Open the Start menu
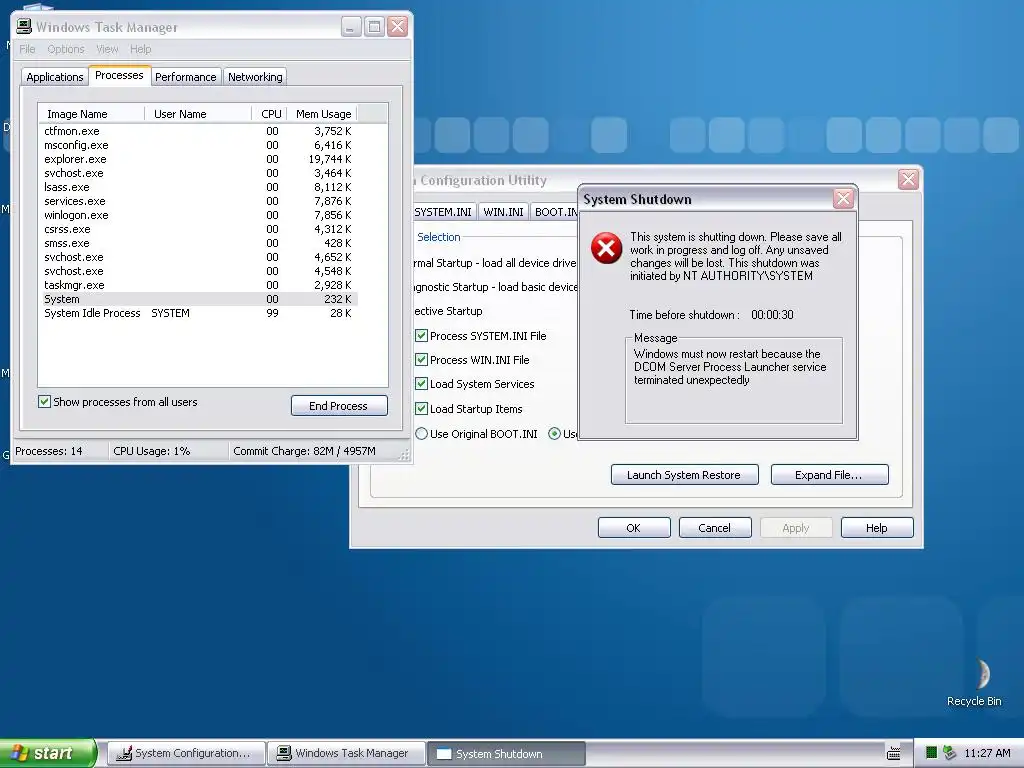 point(47,753)
